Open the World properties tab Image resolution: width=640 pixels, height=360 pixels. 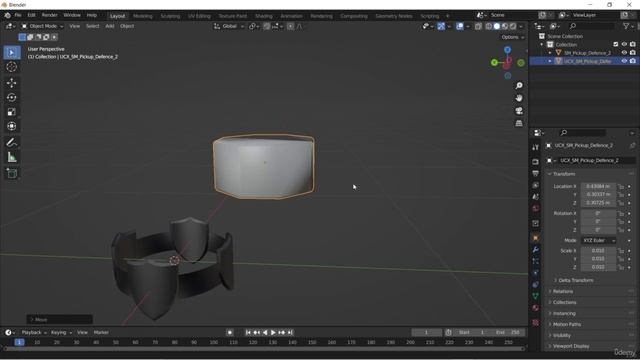(x=536, y=209)
